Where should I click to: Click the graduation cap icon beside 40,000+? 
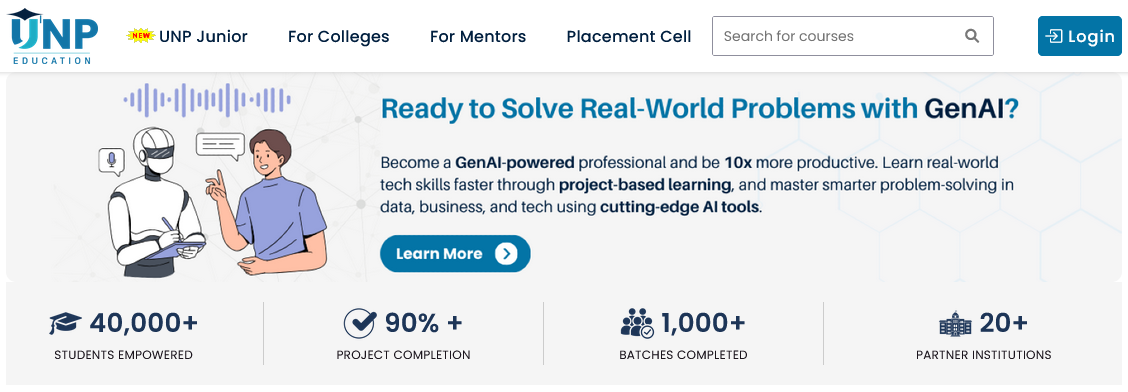point(65,324)
